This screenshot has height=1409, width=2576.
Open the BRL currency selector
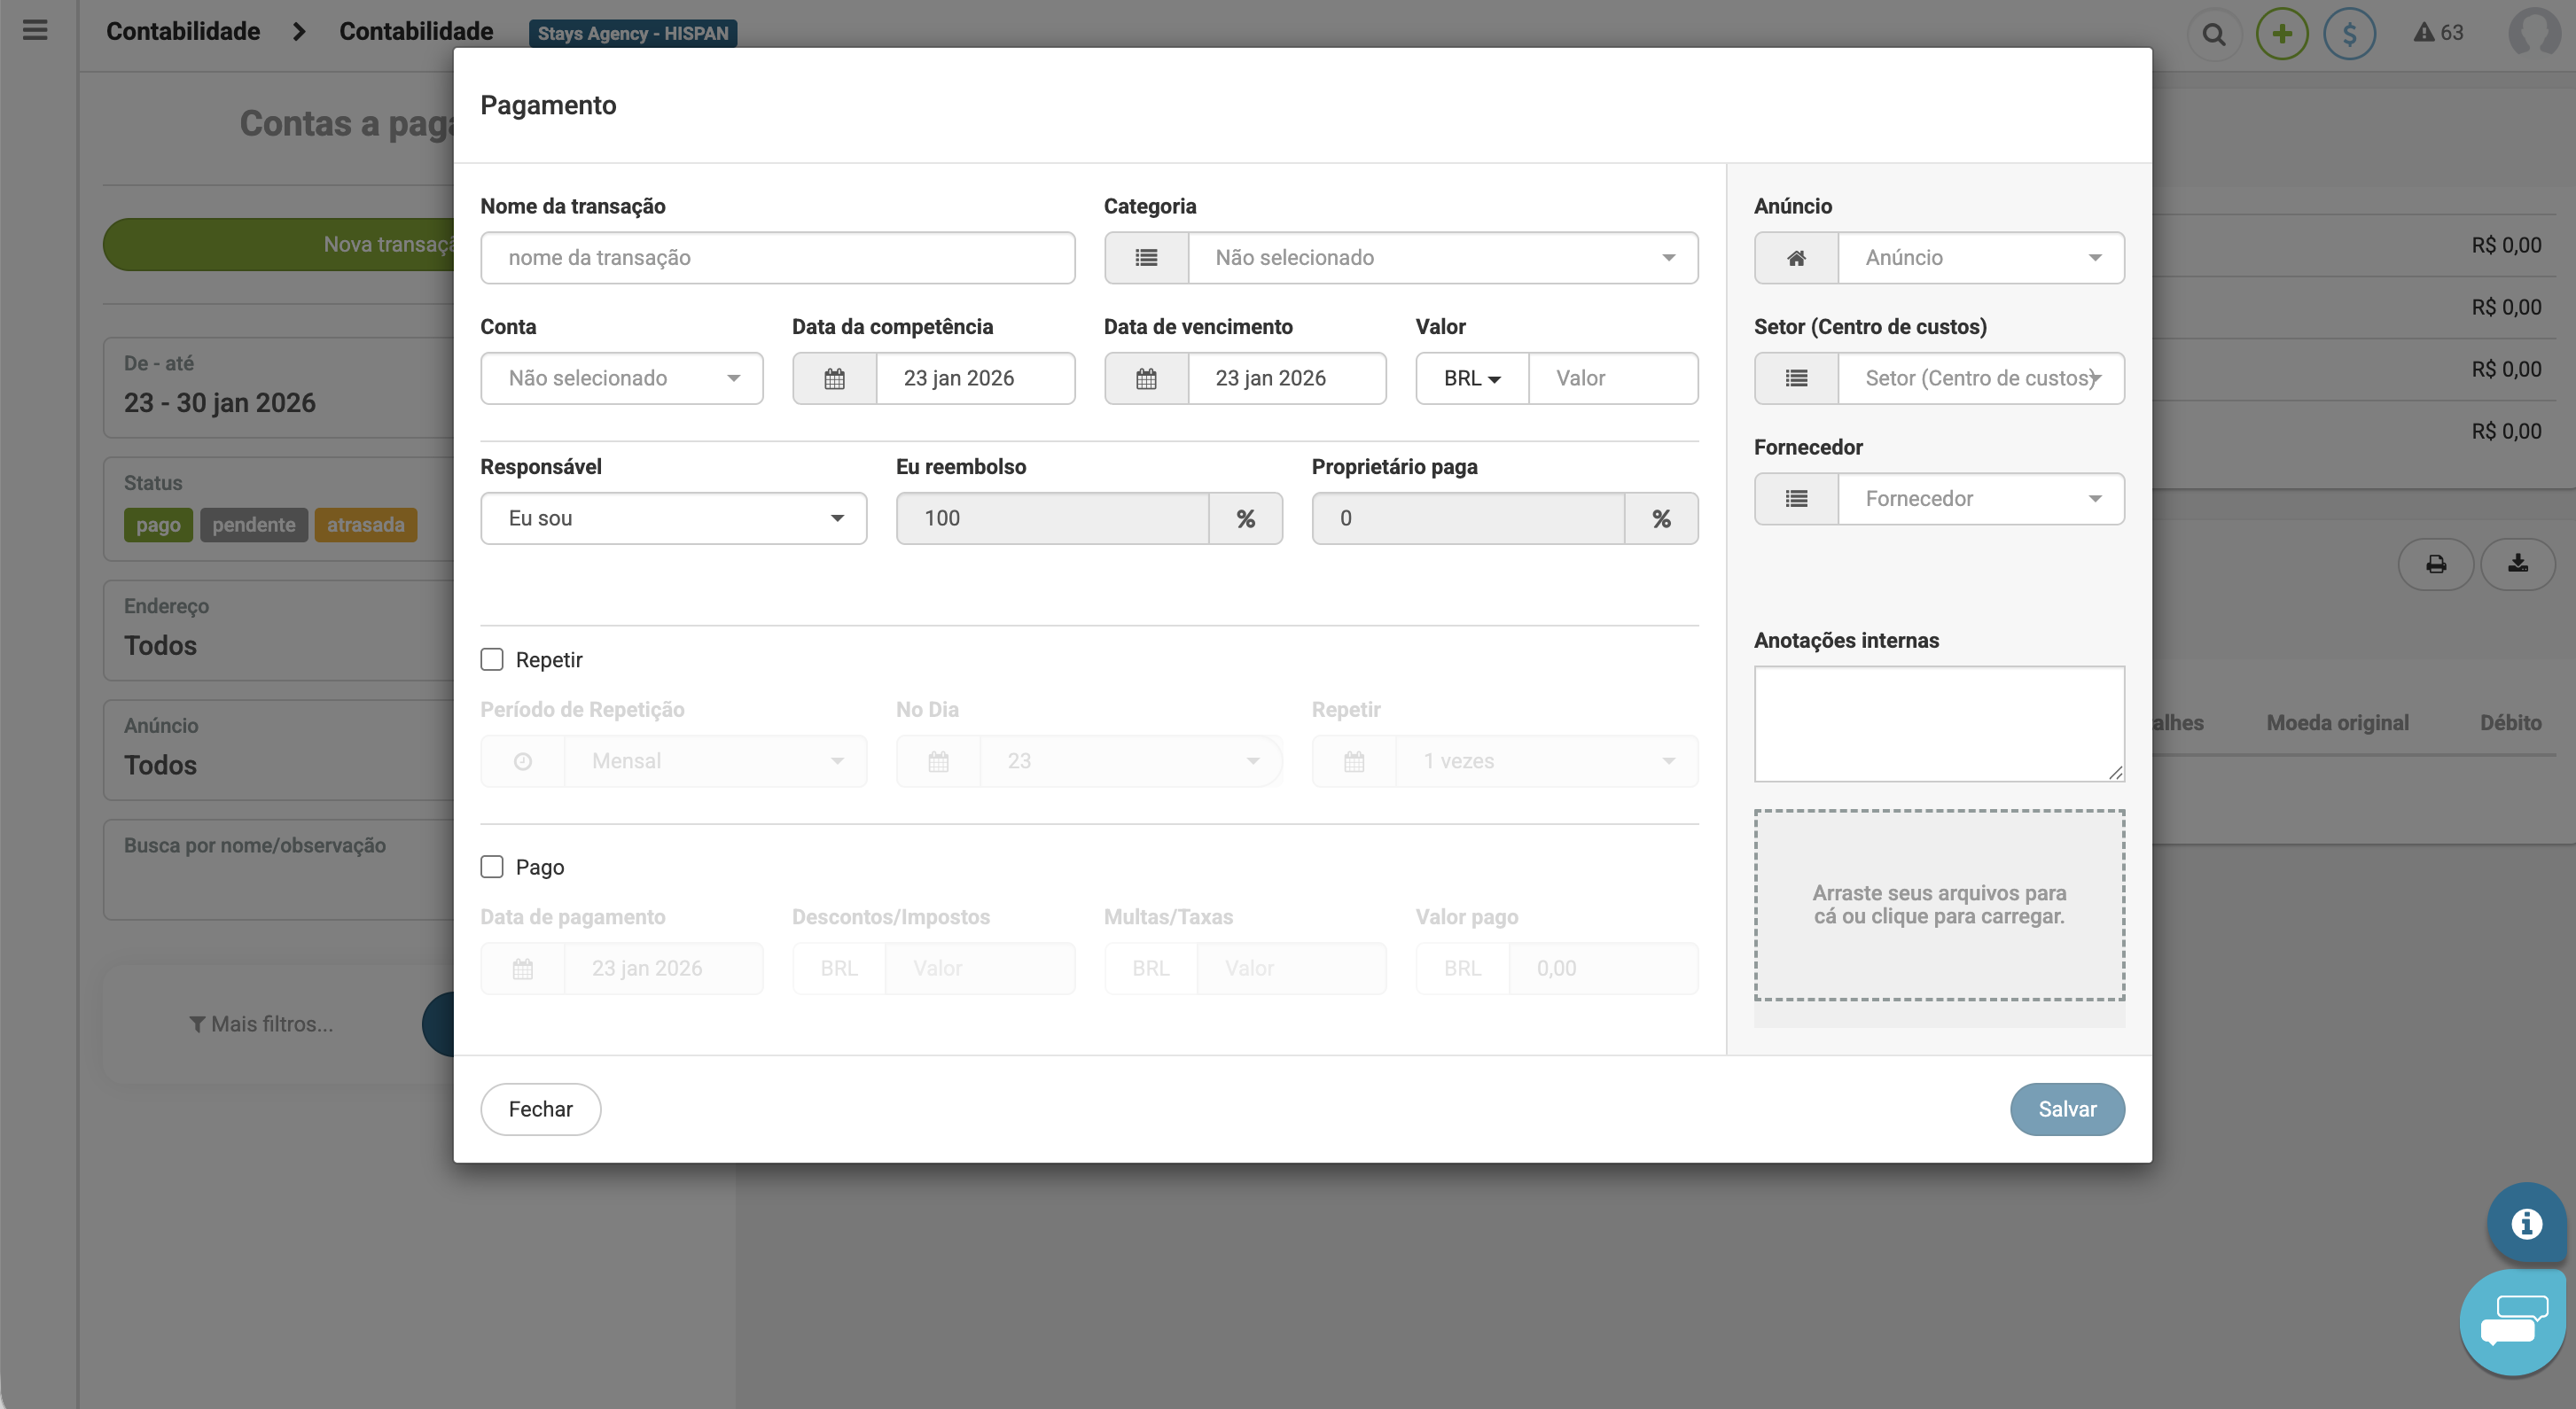point(1471,379)
